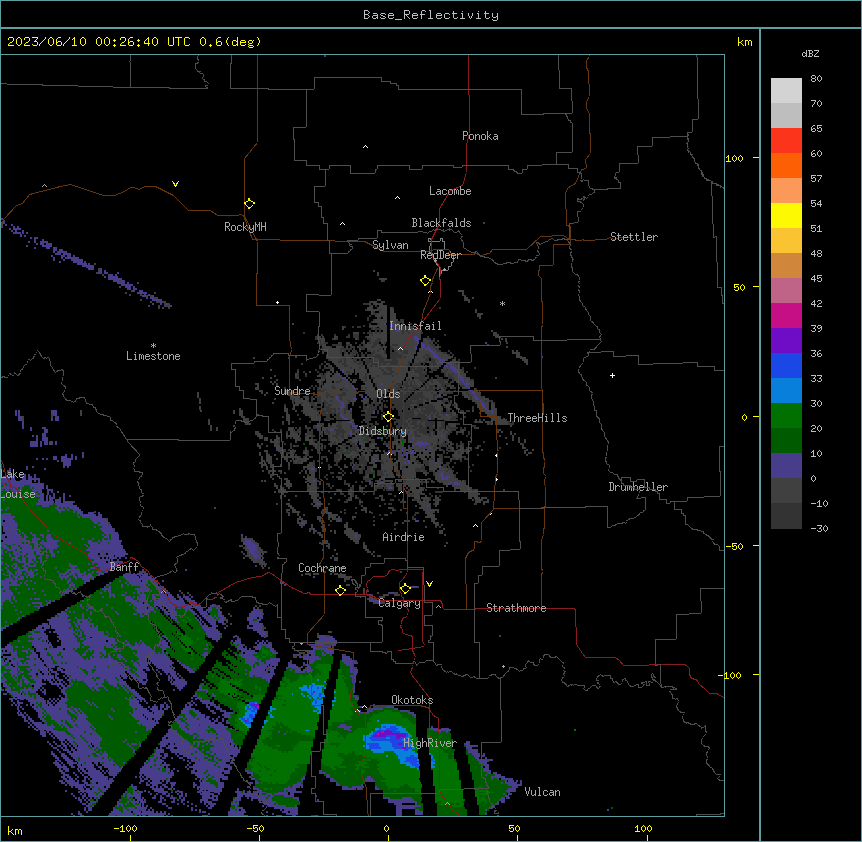The height and width of the screenshot is (842, 862).
Task: Pick the darkest gray -10 to -30 dBZ swatch
Action: [x=786, y=516]
